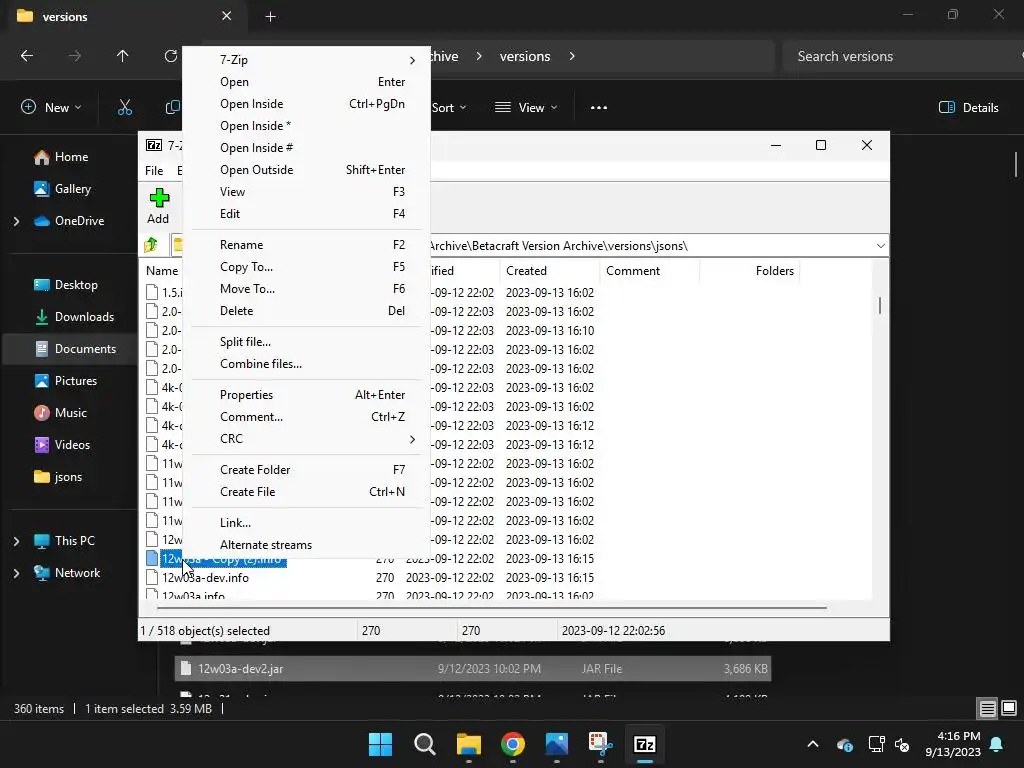Click Explorer back arrow

27,56
